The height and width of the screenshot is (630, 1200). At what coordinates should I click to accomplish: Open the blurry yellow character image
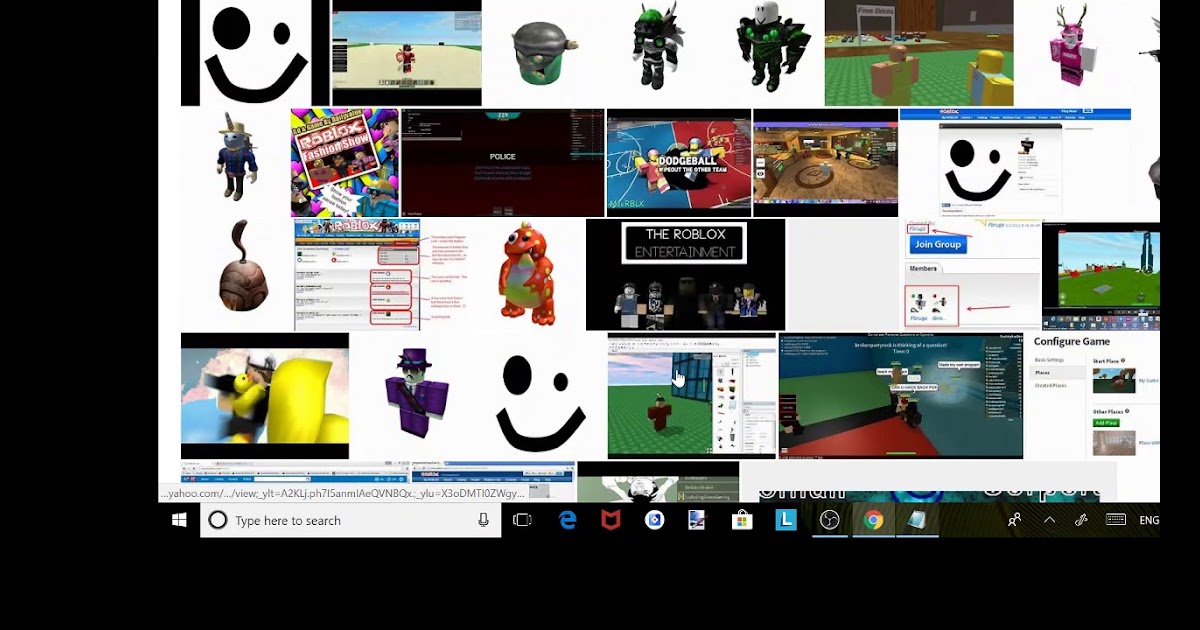point(265,396)
